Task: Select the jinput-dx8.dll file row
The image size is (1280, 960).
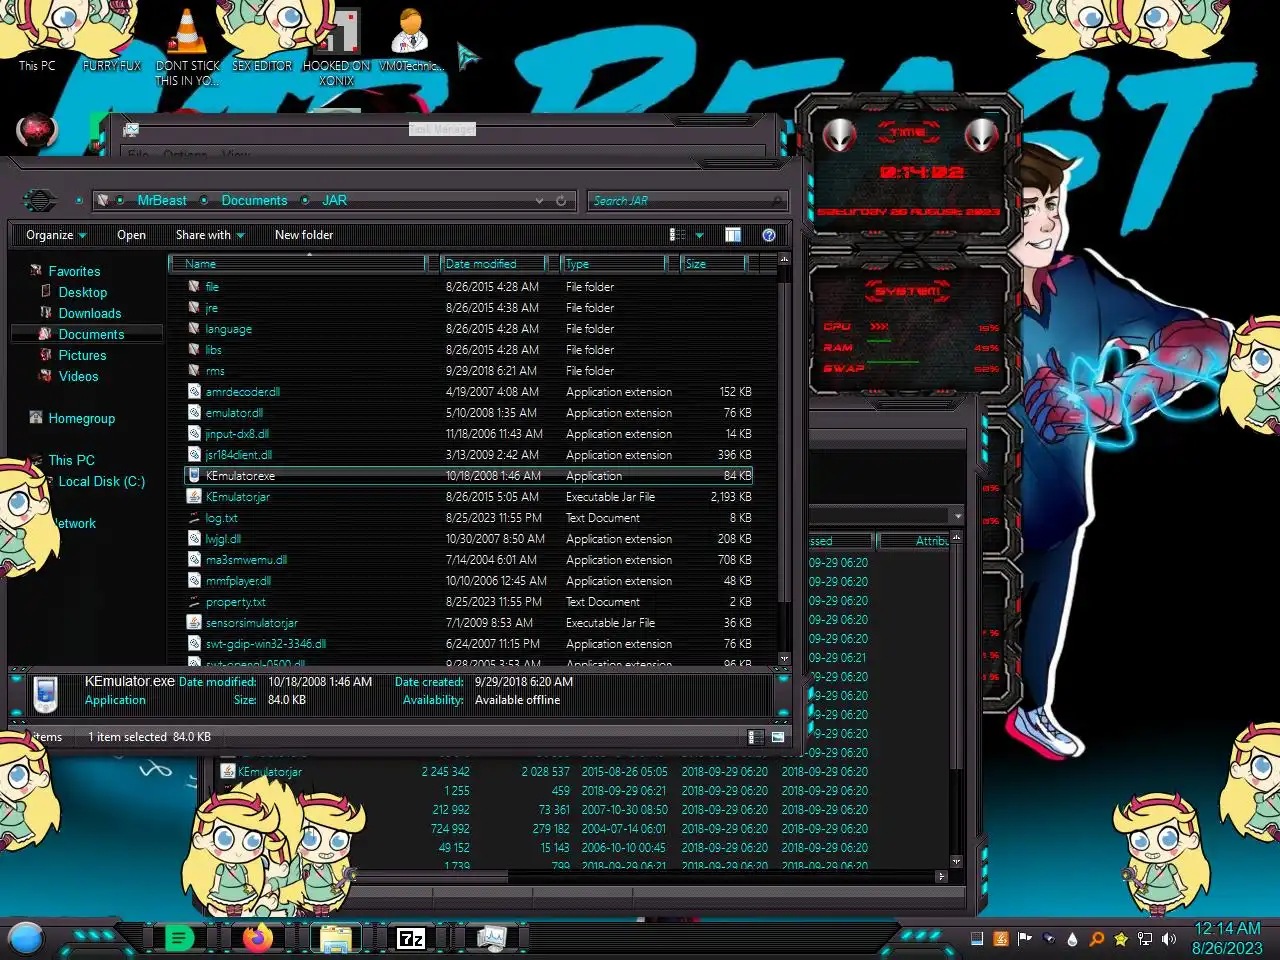Action: [470, 434]
